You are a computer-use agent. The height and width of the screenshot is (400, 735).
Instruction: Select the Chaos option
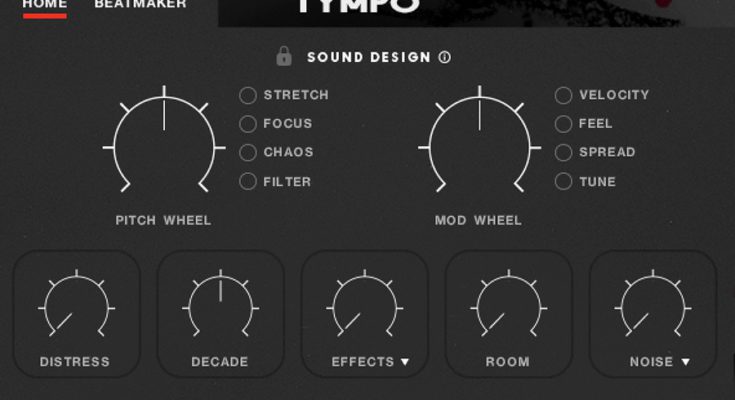(x=248, y=152)
